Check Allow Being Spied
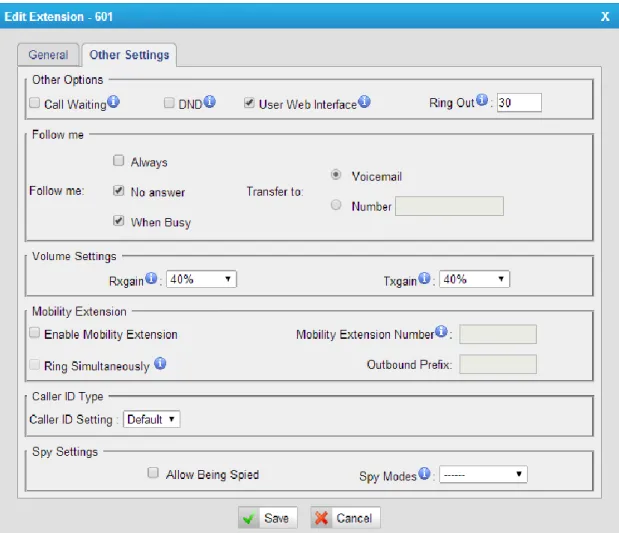Image resolution: width=619 pixels, height=533 pixels. tap(153, 473)
